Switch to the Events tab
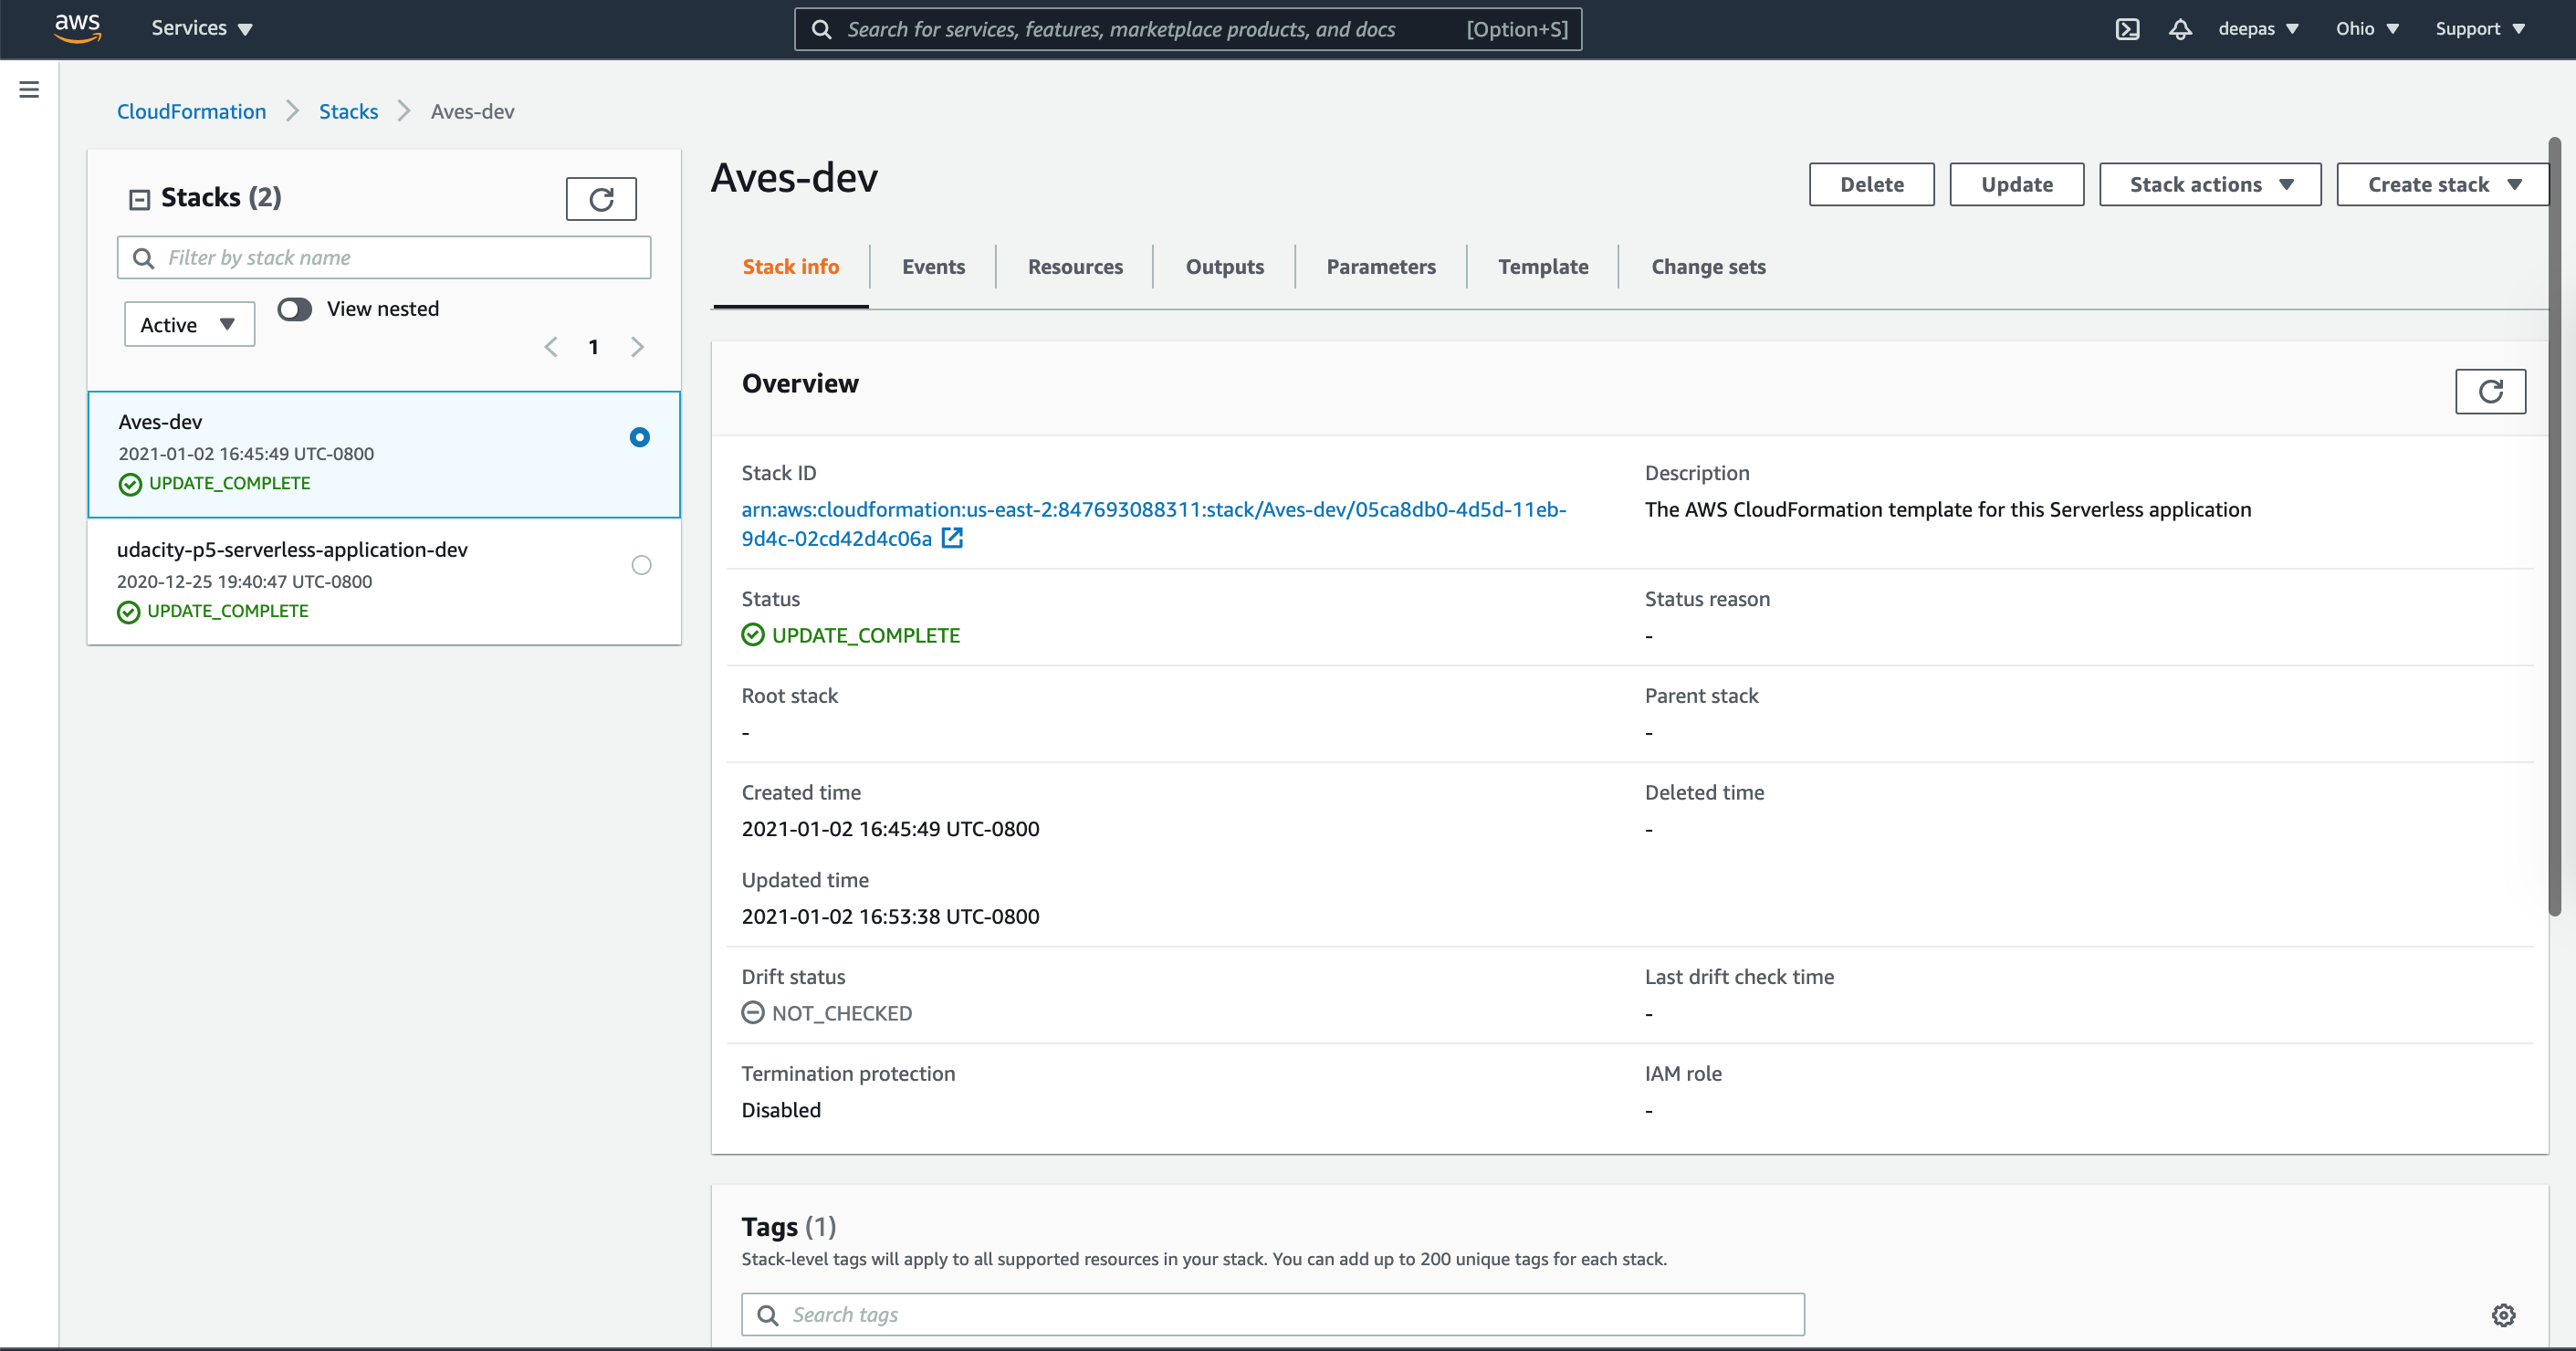The height and width of the screenshot is (1351, 2576). (933, 266)
